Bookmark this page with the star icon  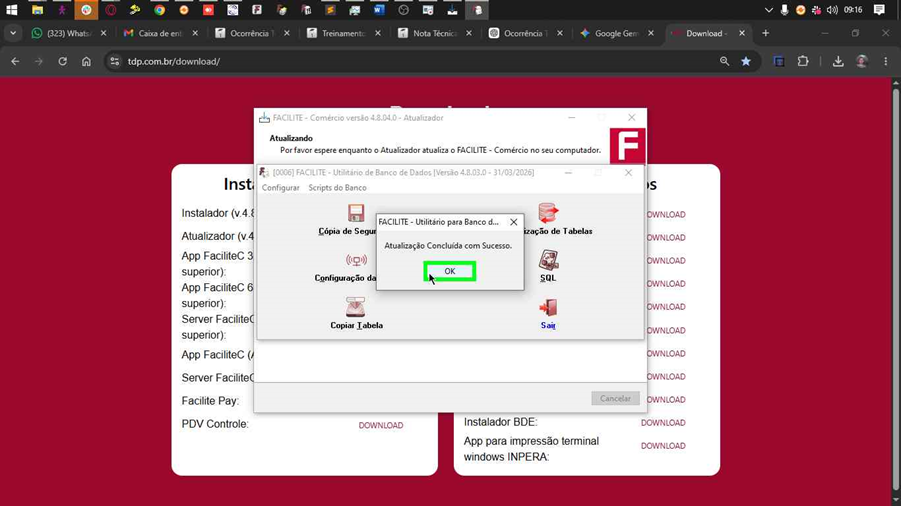[x=746, y=61]
